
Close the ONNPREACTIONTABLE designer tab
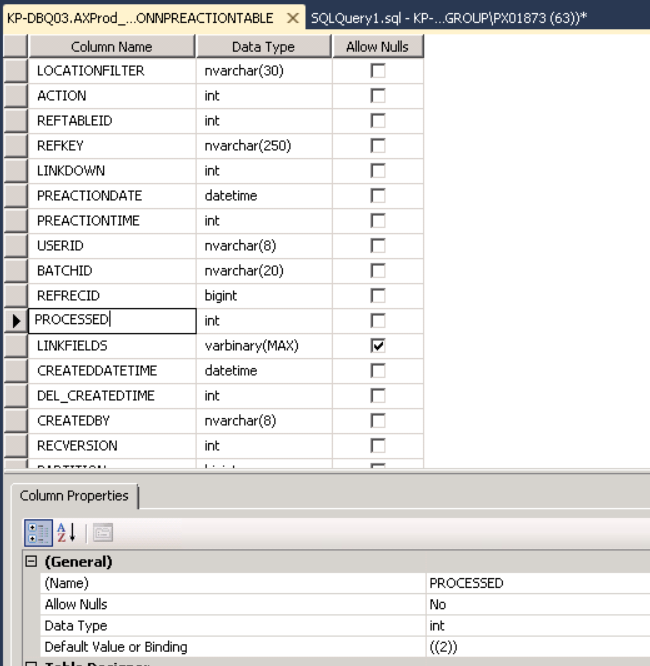[x=293, y=19]
